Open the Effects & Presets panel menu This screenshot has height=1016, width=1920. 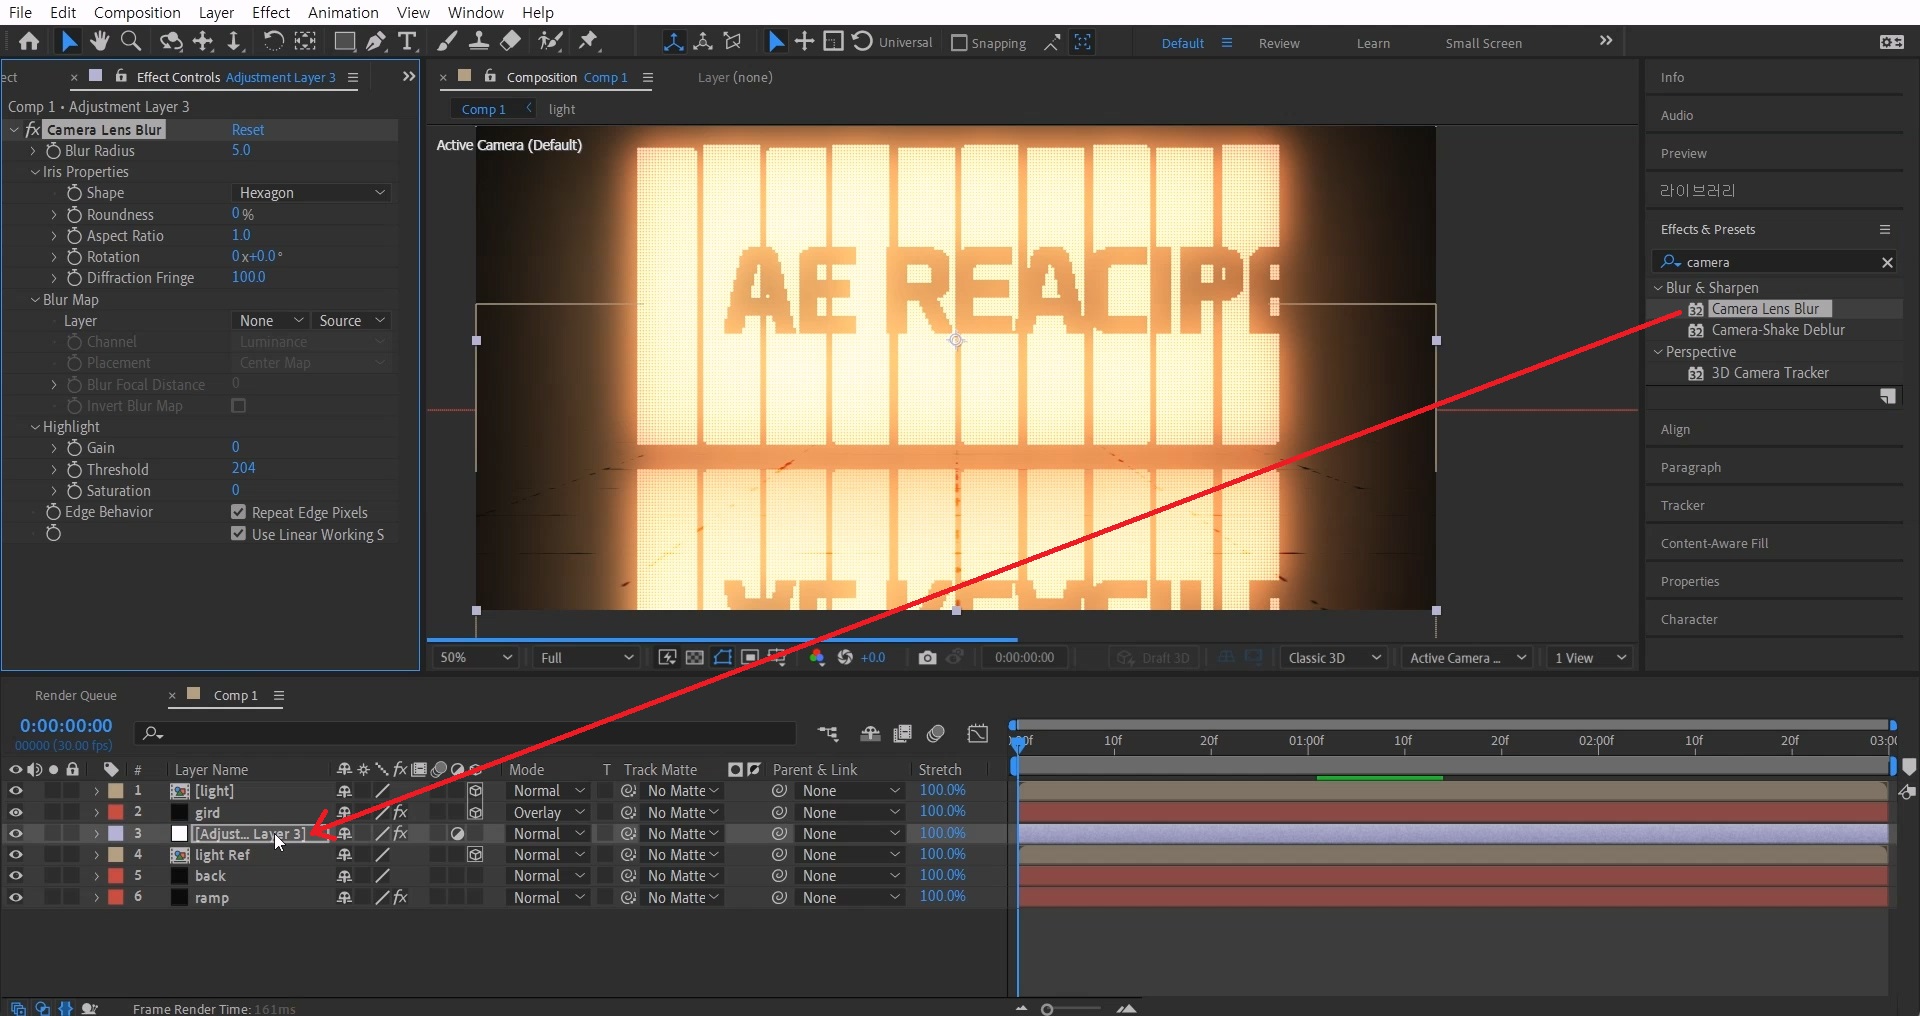click(1885, 229)
